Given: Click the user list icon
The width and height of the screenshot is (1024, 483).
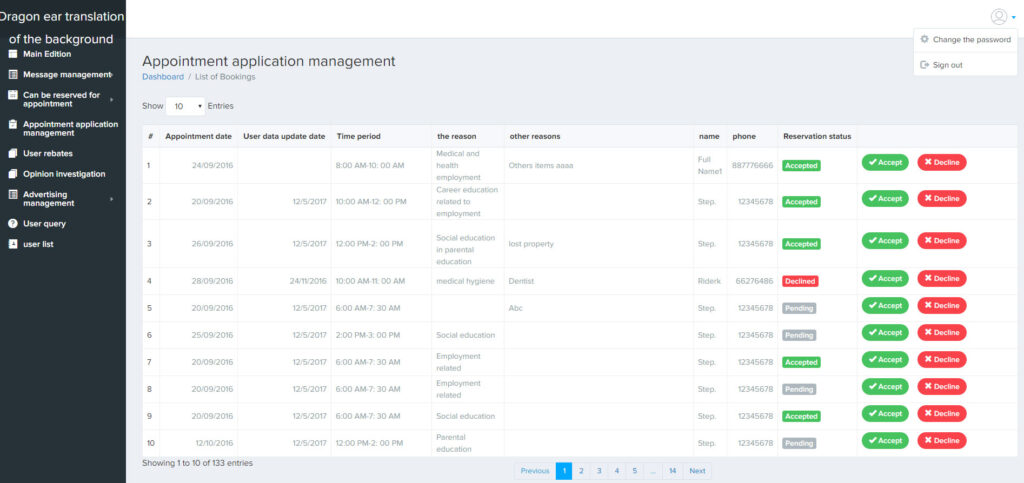Looking at the screenshot, I should (x=12, y=244).
